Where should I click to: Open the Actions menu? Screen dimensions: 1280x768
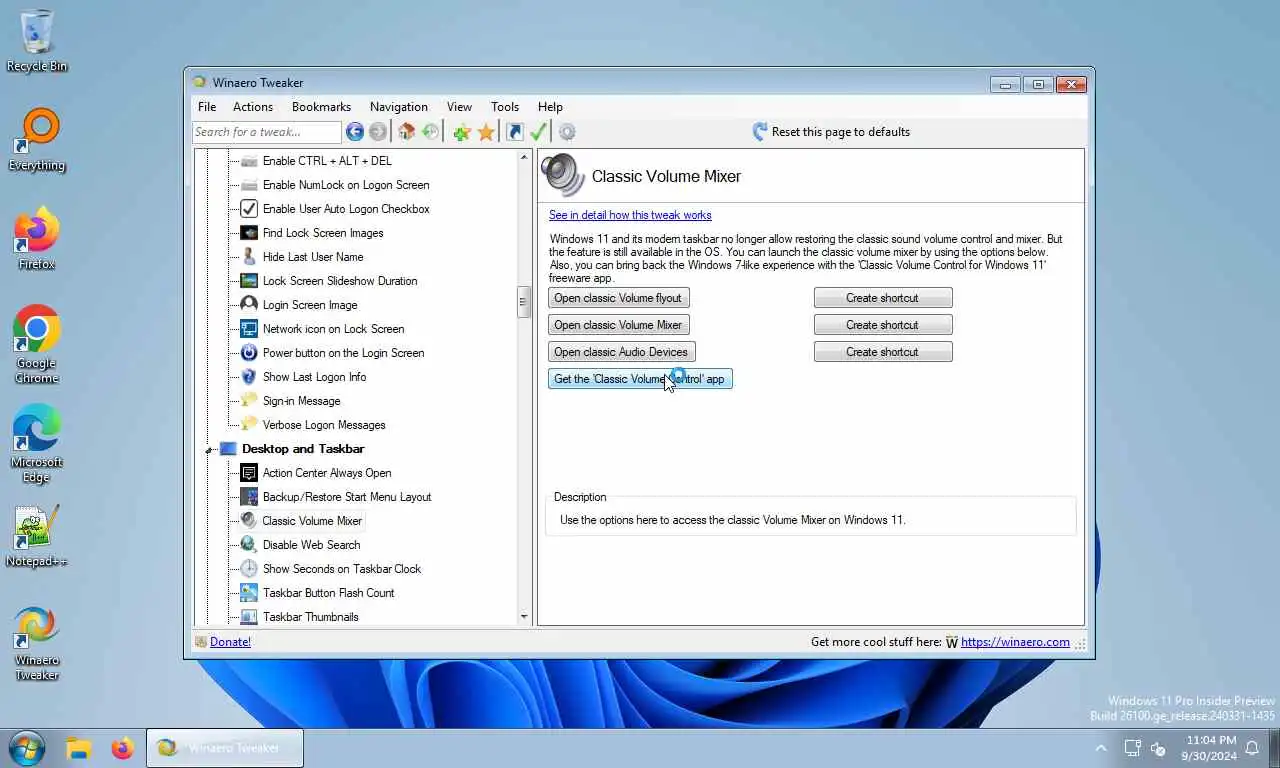click(x=253, y=107)
